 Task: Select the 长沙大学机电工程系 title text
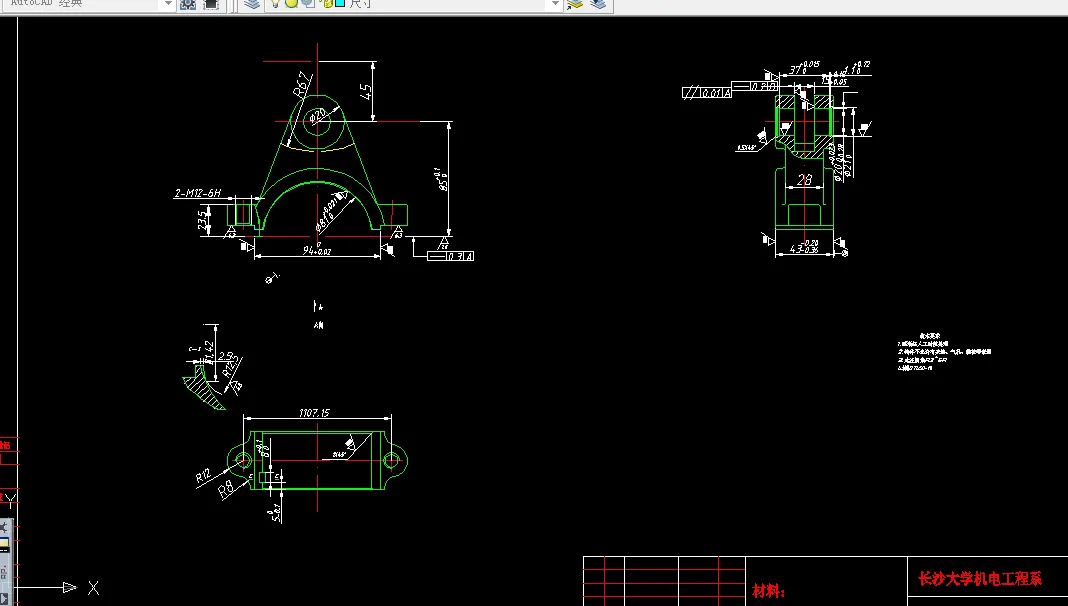(x=980, y=579)
